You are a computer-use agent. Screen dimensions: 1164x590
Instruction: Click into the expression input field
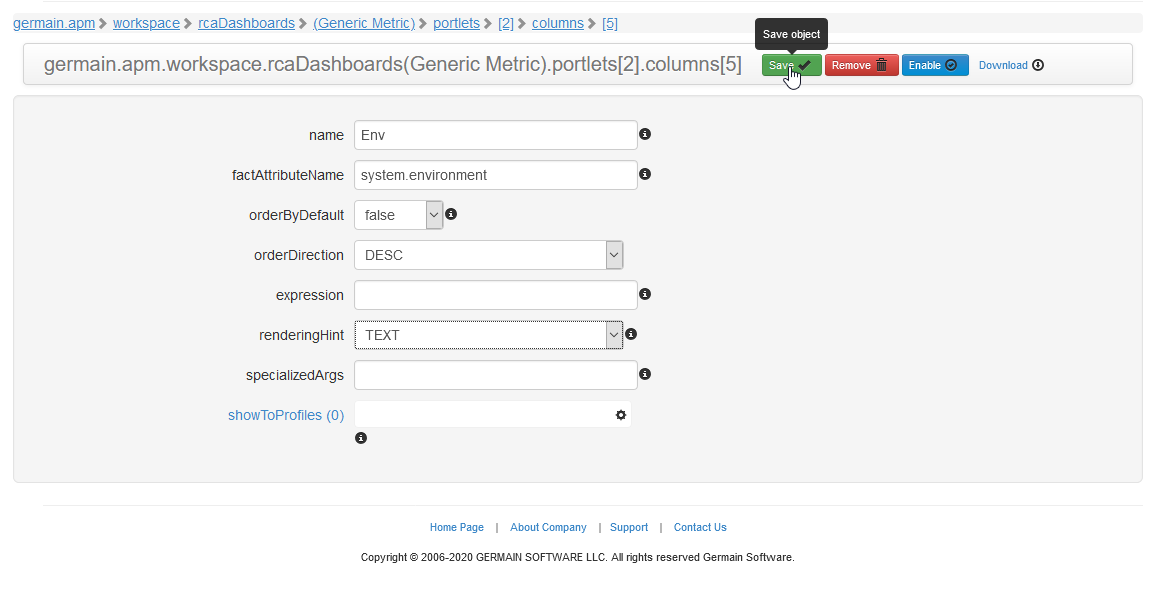click(x=495, y=295)
